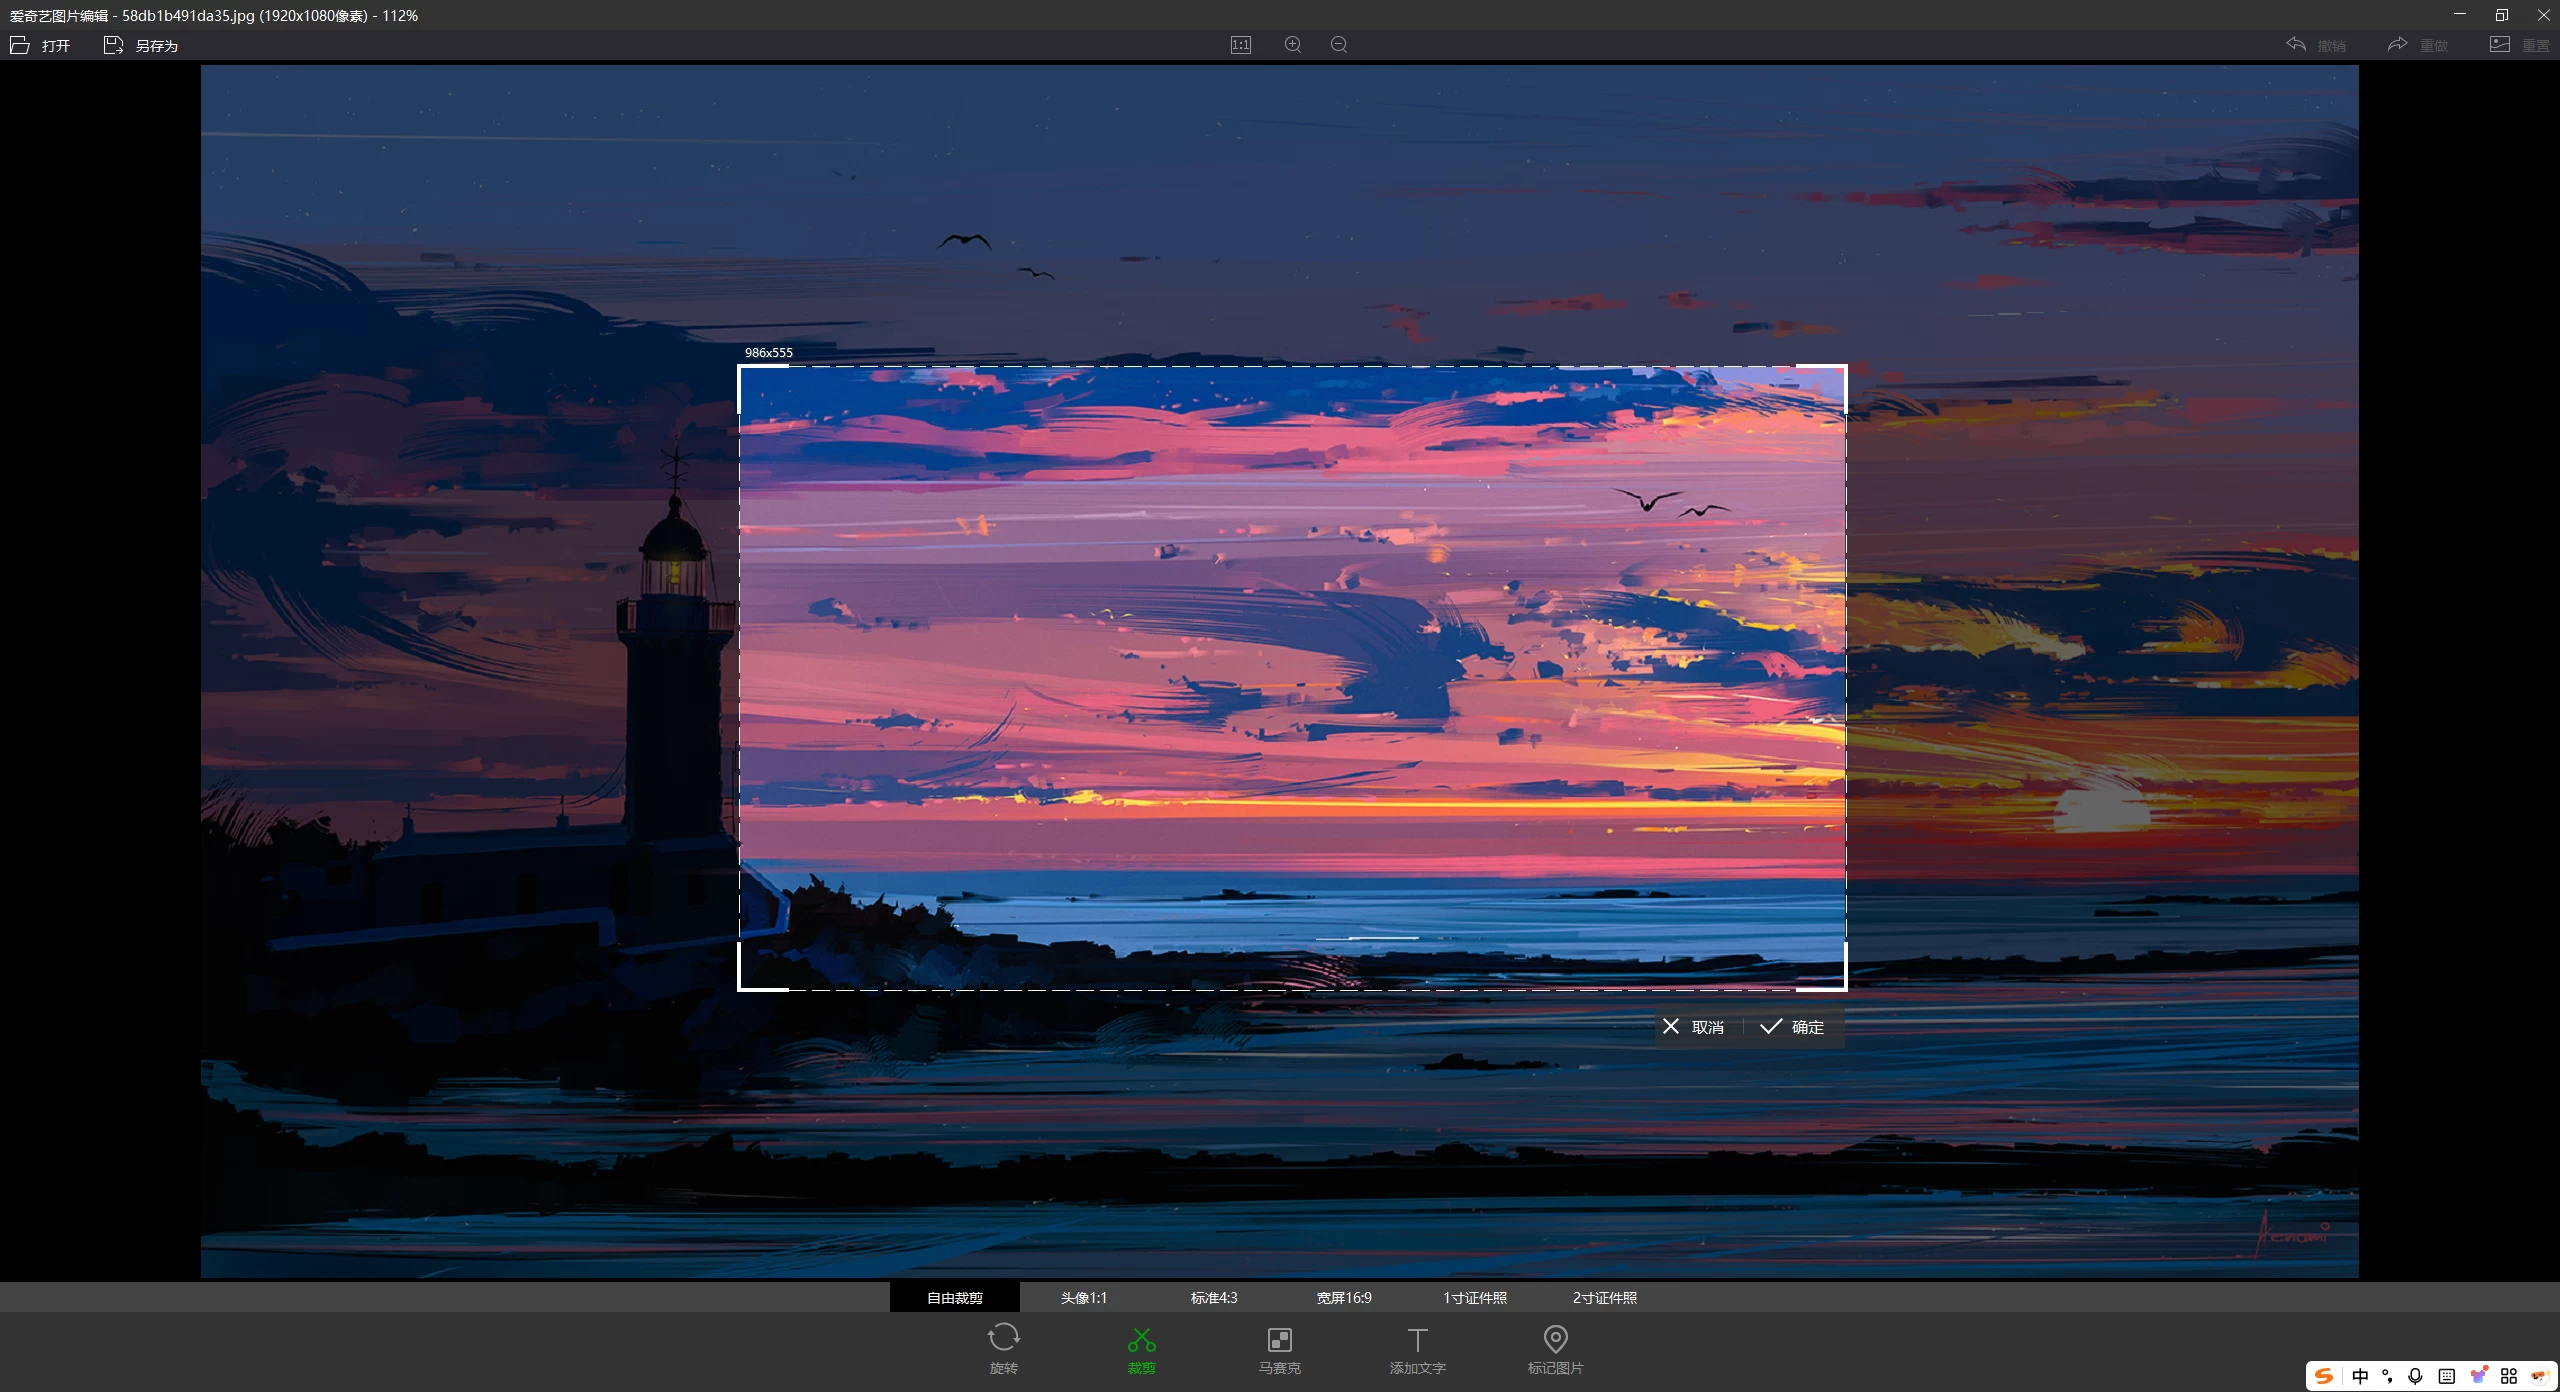Select the Crop scissors tool
2560x1392 pixels.
point(1141,1340)
